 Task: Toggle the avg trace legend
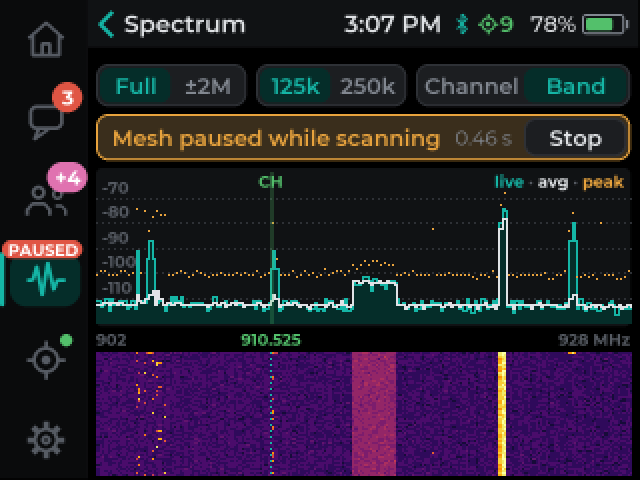(553, 182)
